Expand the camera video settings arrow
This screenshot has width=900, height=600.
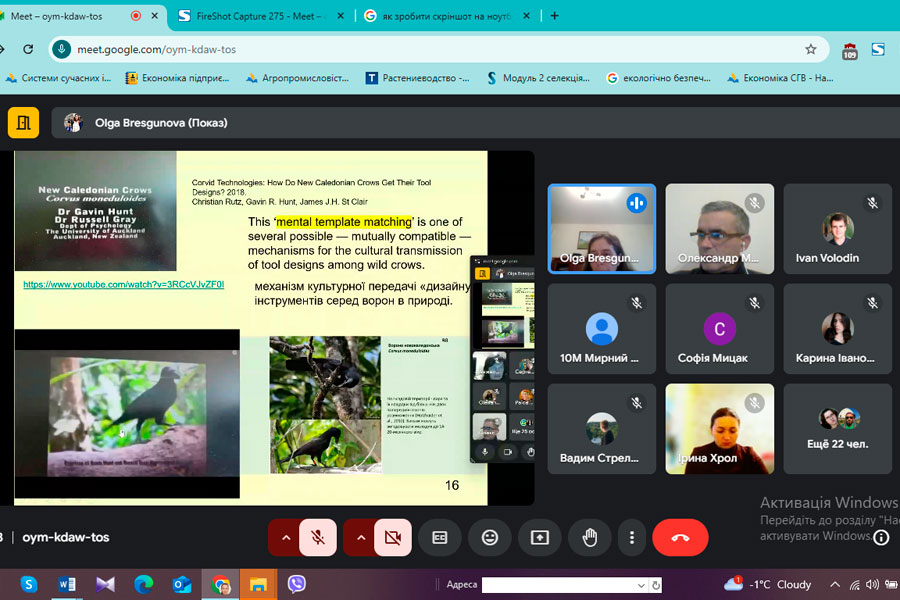pos(359,537)
